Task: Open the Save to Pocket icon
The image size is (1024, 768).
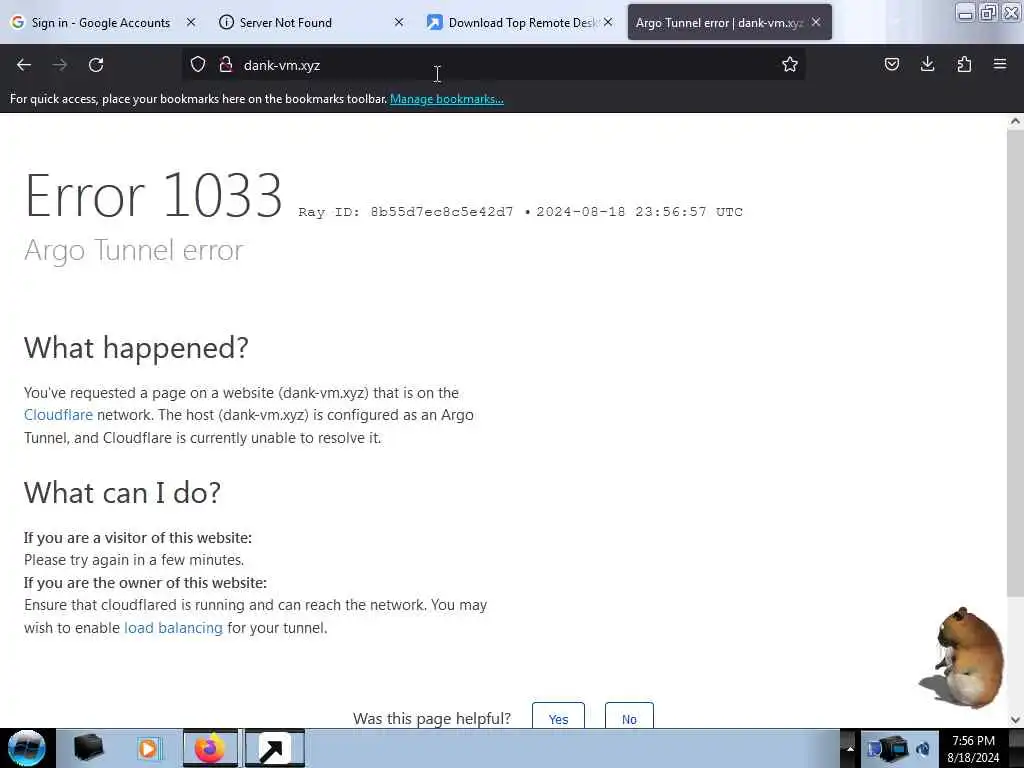Action: (891, 64)
